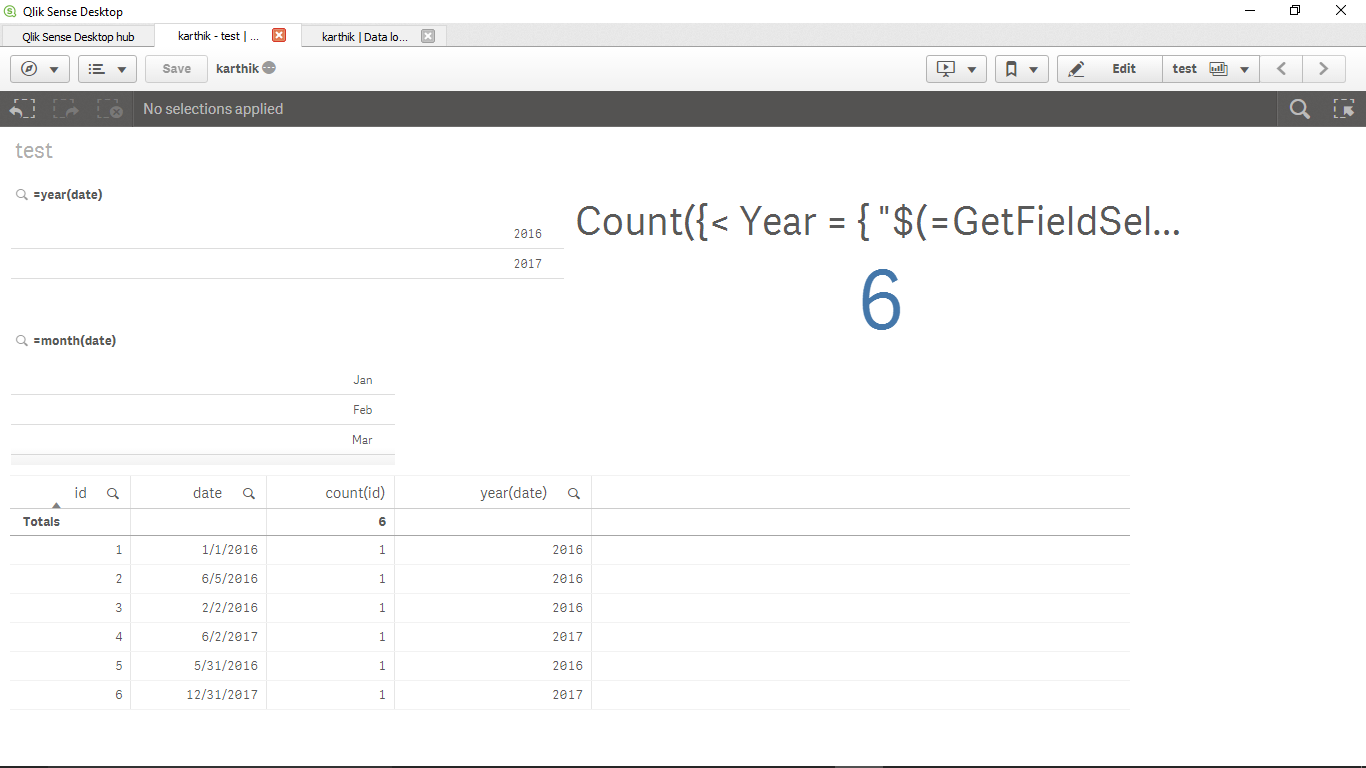The height and width of the screenshot is (768, 1366).
Task: Sort table by date column header
Action: click(x=208, y=493)
